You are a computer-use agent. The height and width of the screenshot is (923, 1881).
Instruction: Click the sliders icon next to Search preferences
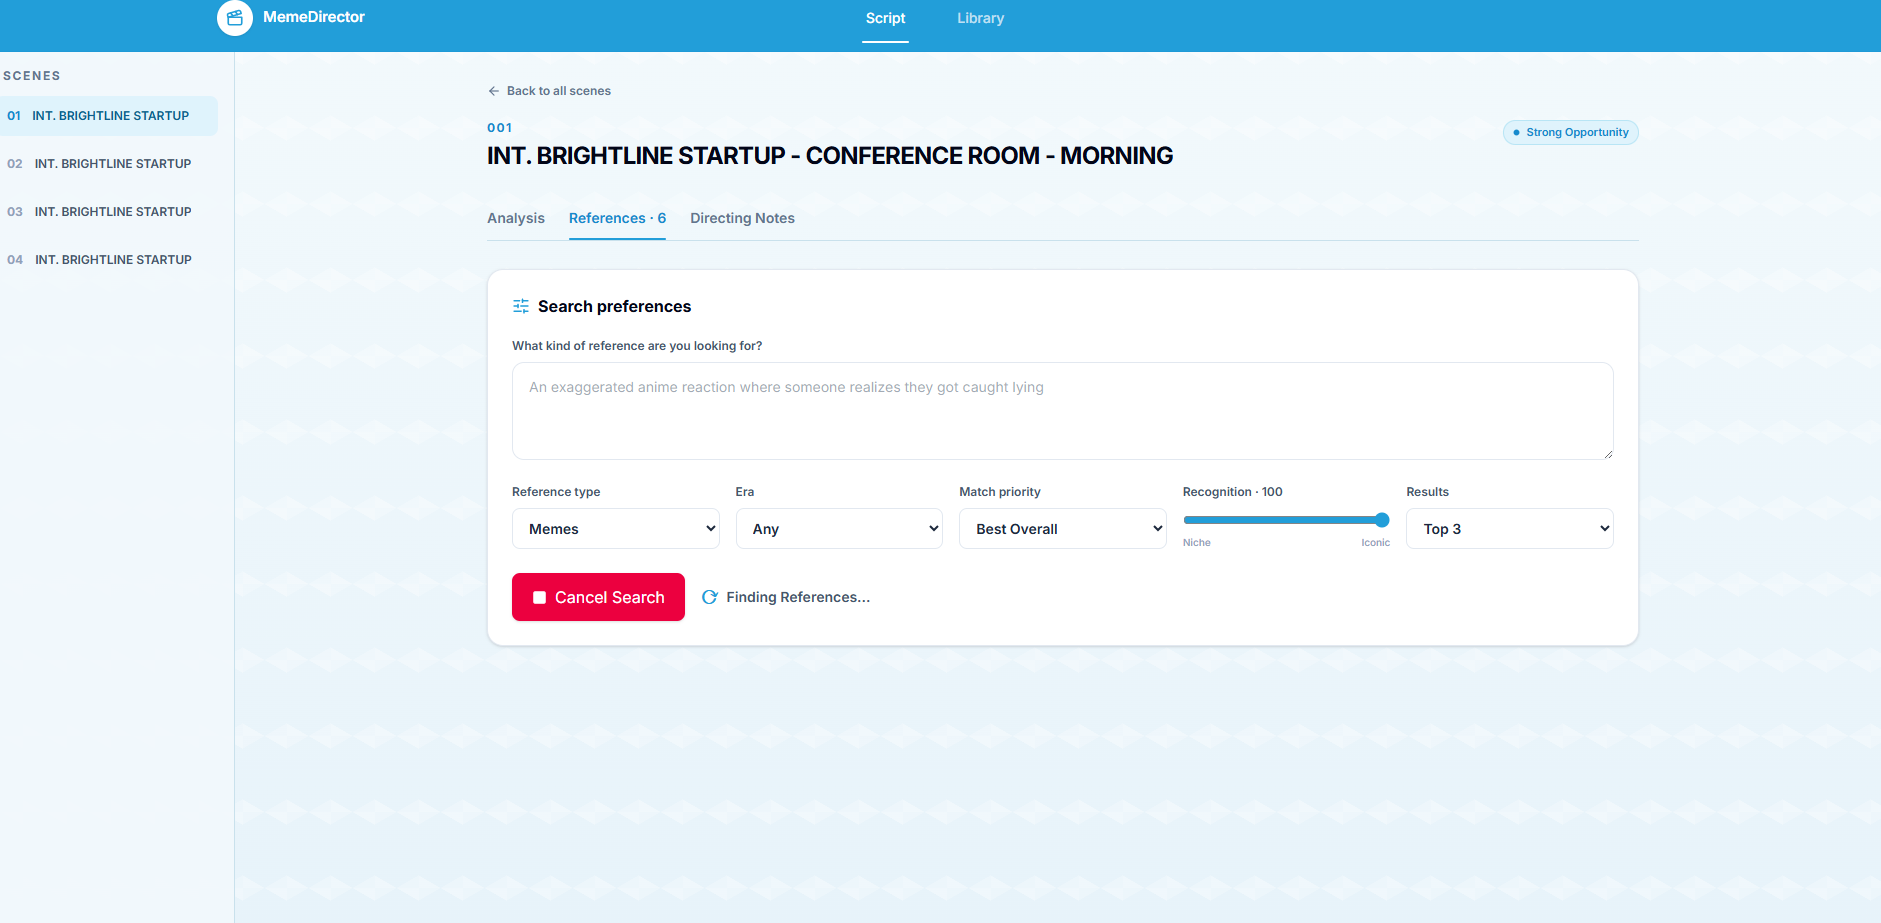[521, 306]
